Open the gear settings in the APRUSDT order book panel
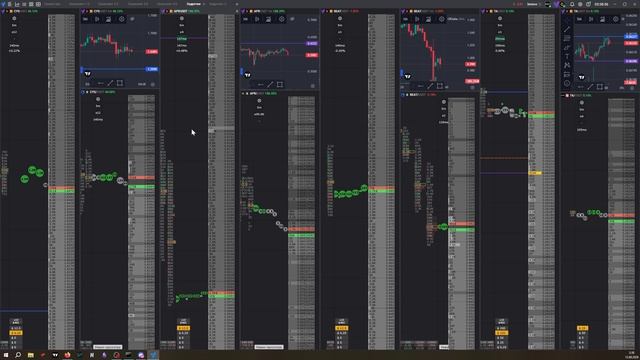This screenshot has height=360, width=640. click(x=182, y=19)
